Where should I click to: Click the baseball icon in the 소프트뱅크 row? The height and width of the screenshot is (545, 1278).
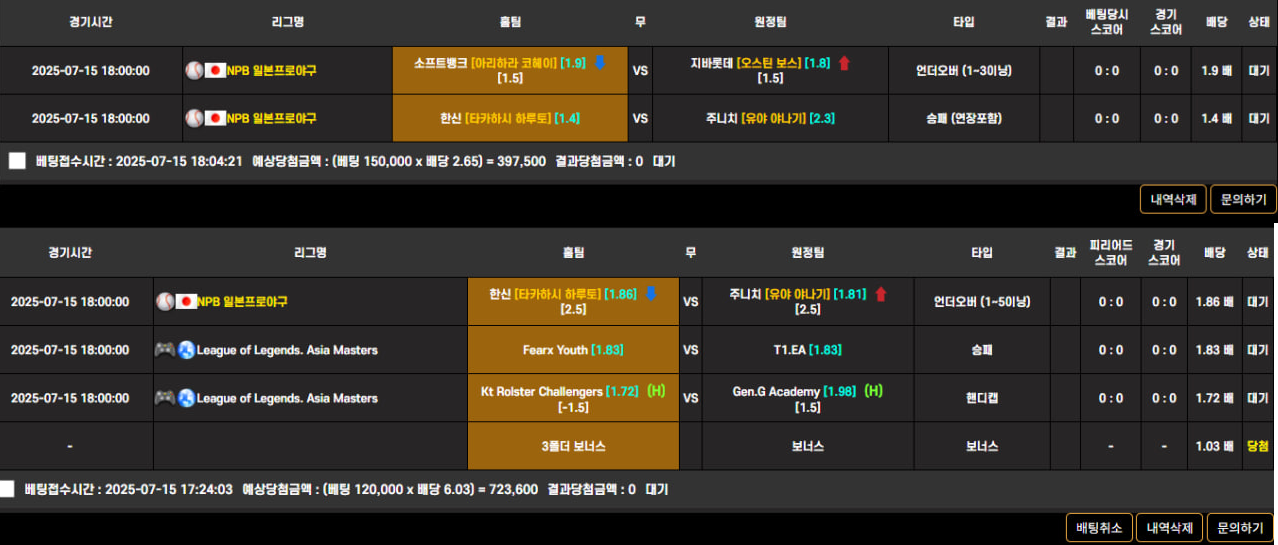point(194,70)
